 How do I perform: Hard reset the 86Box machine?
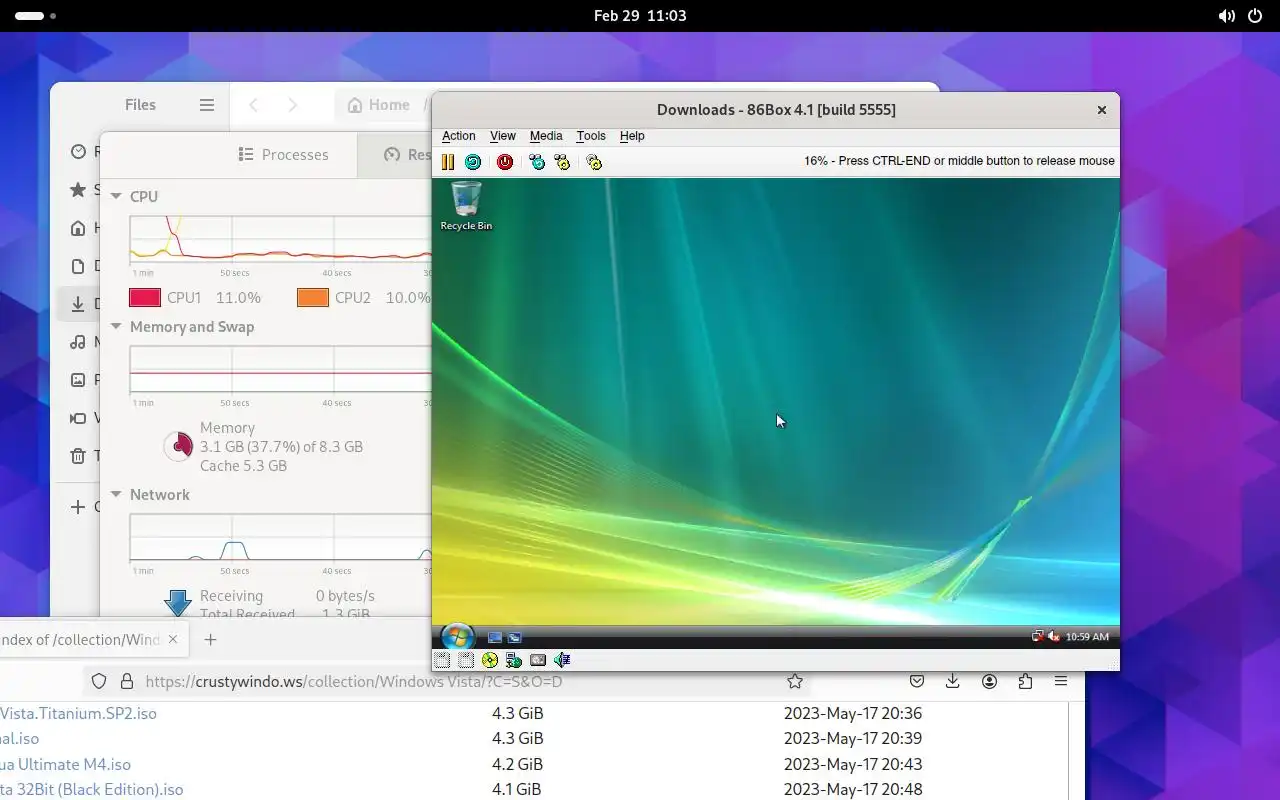pos(473,162)
